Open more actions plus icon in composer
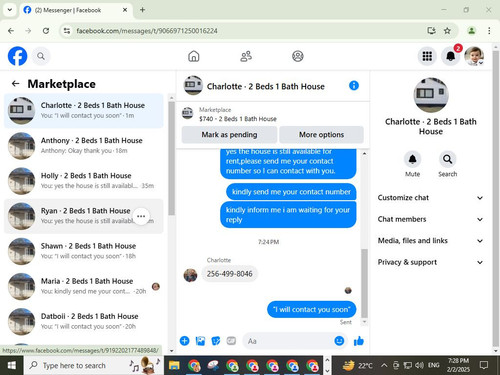The image size is (500, 375). 184,341
